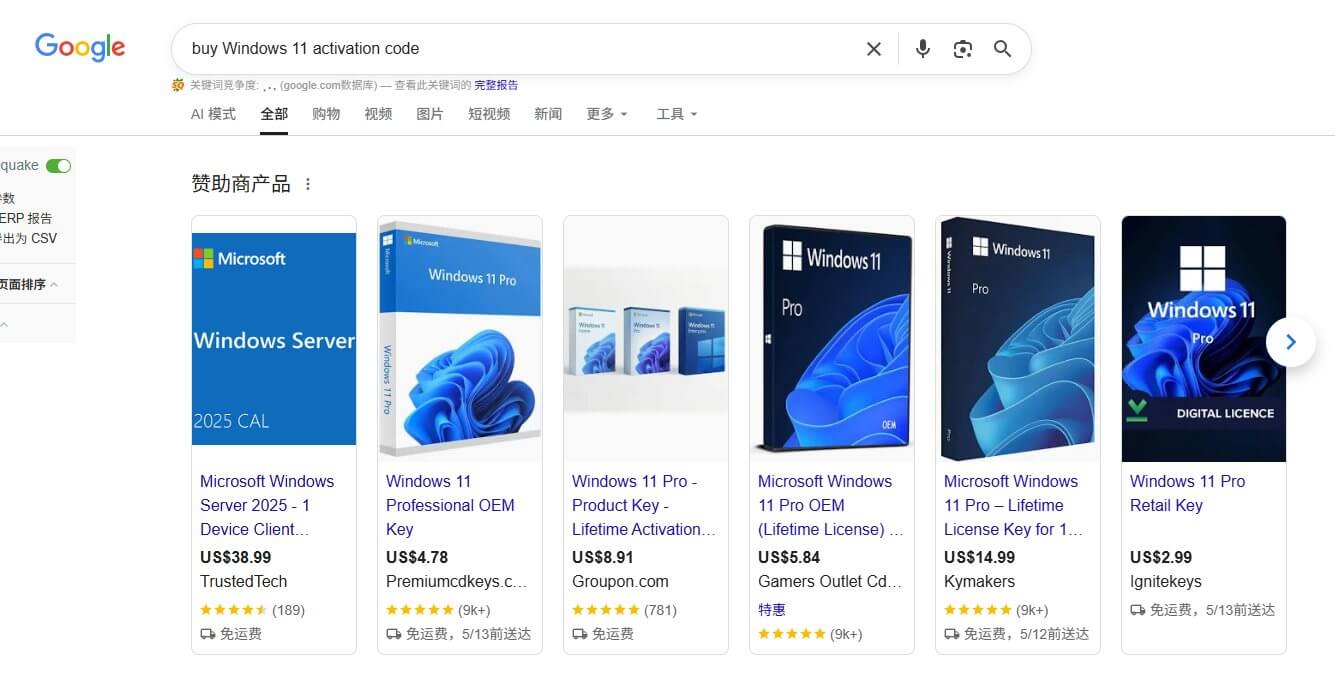Open Groupon Windows 11 Pro Product Key link
Image resolution: width=1335 pixels, height=680 pixels.
(x=643, y=505)
